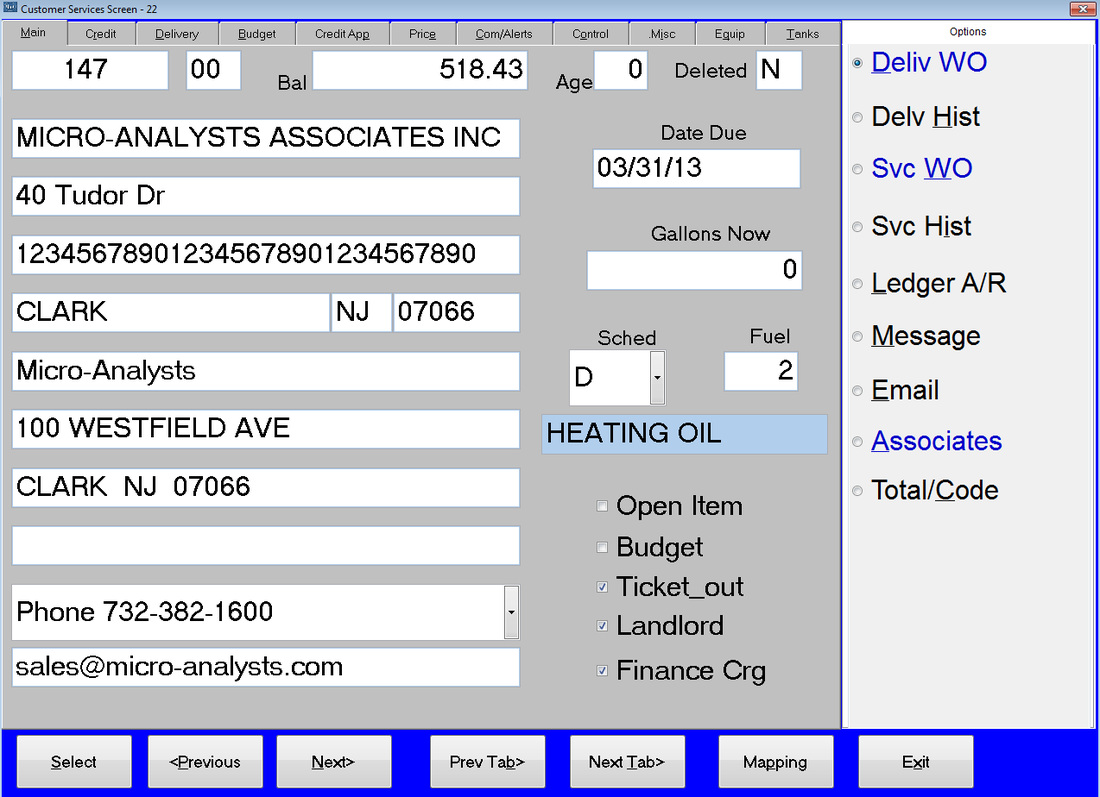Focus the empty field above the phone number
1100x797 pixels.
pyautogui.click(x=265, y=545)
